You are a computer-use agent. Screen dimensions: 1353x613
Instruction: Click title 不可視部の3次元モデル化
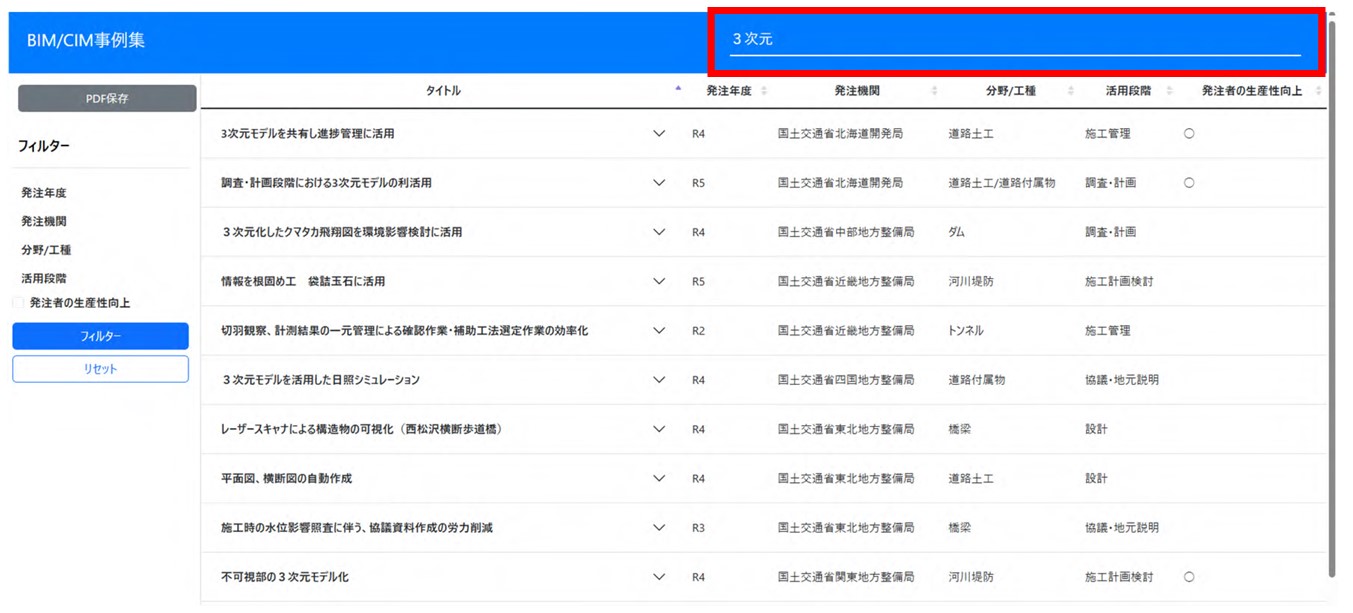(x=285, y=577)
